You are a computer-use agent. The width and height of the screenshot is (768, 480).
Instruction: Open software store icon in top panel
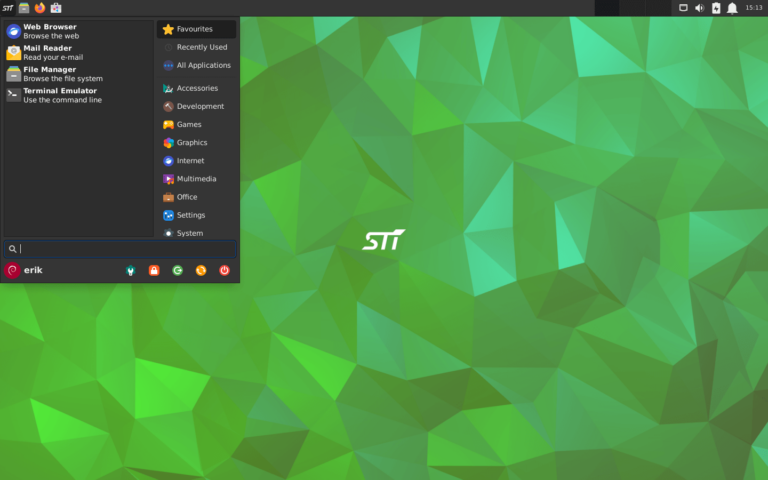tap(56, 8)
